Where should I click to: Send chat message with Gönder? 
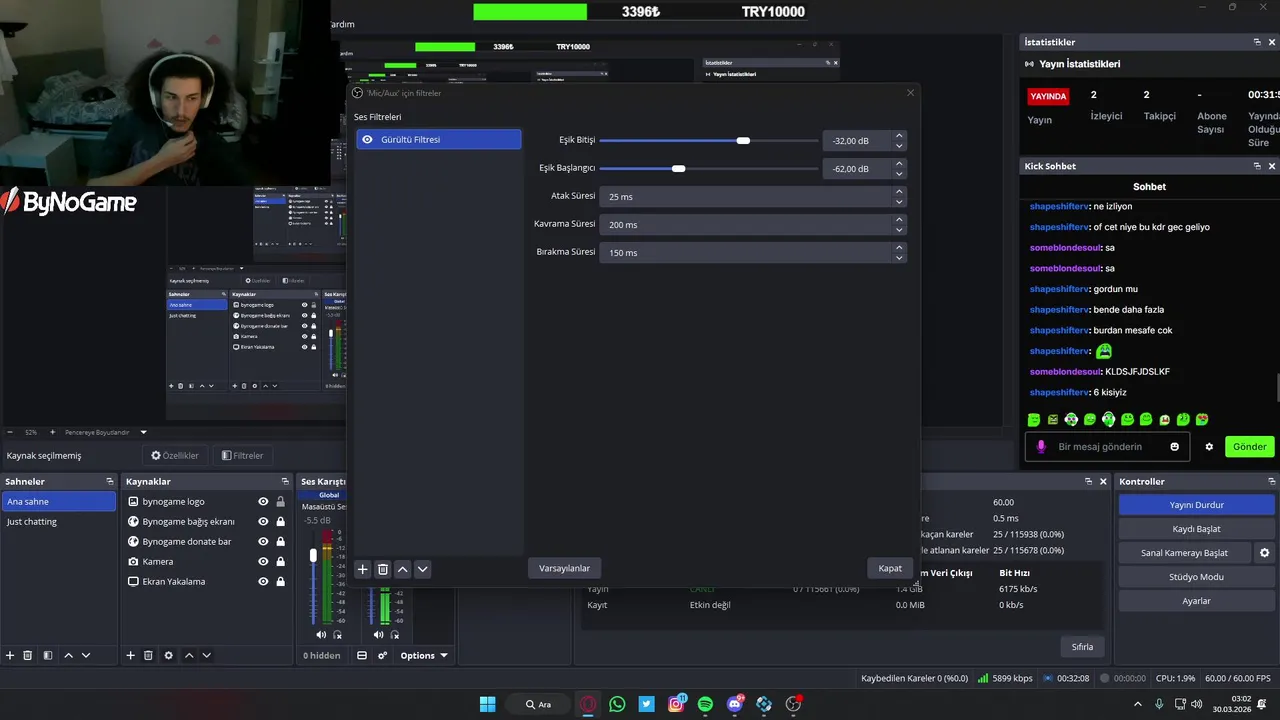[x=1249, y=447]
